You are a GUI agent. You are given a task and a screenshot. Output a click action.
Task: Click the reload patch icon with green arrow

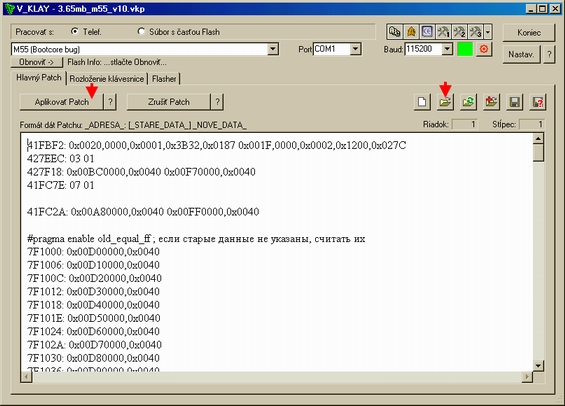468,102
